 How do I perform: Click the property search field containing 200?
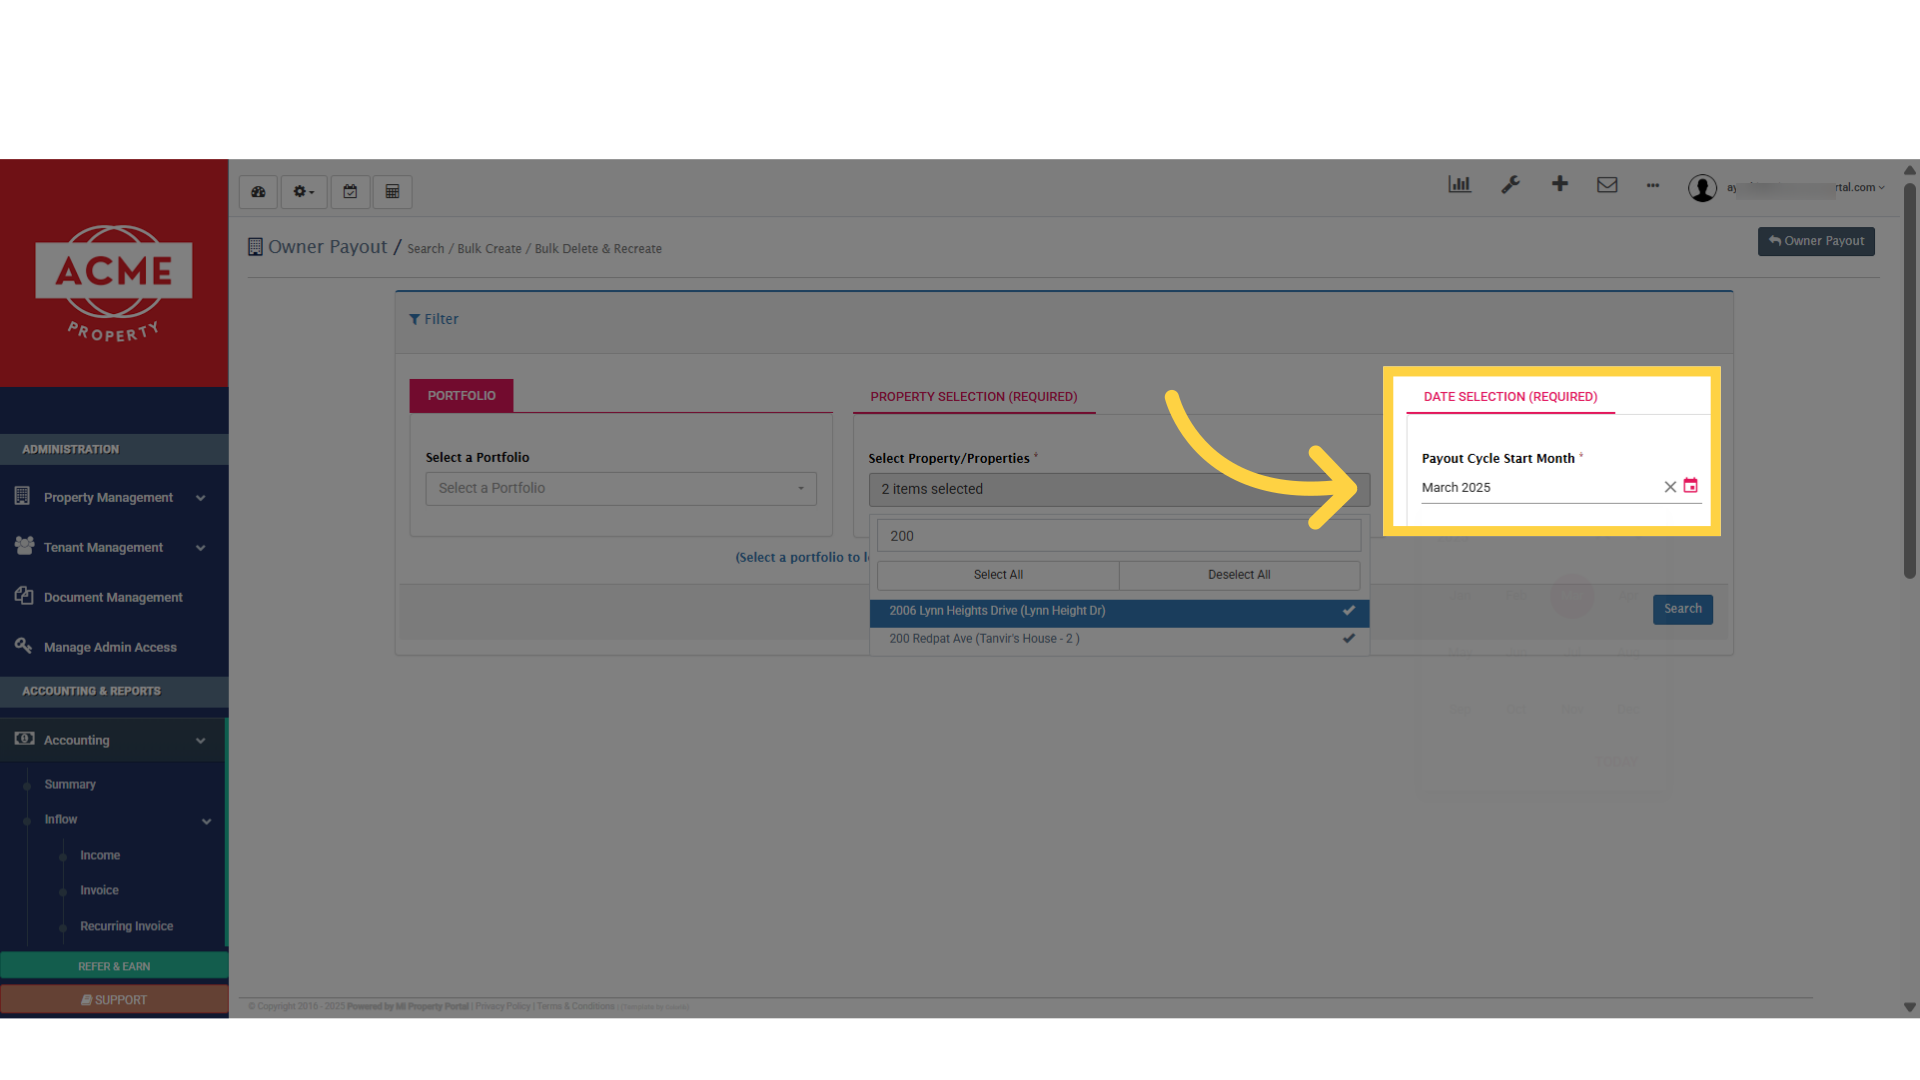[x=1119, y=536]
